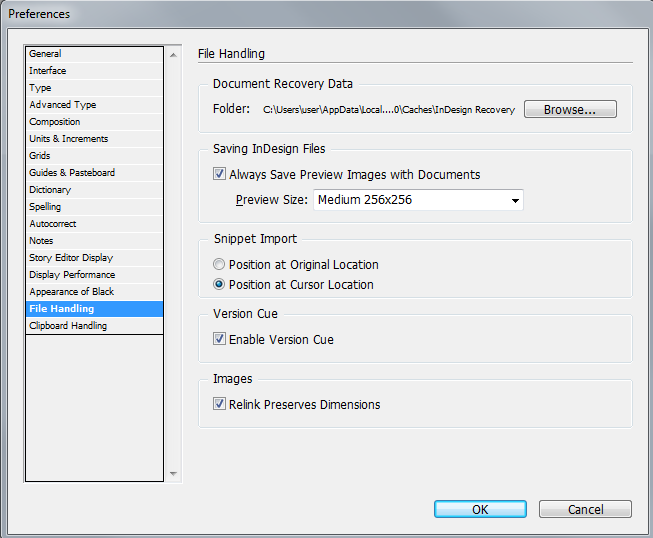Open Clipboard Handling preferences
This screenshot has width=653, height=538.
(94, 326)
